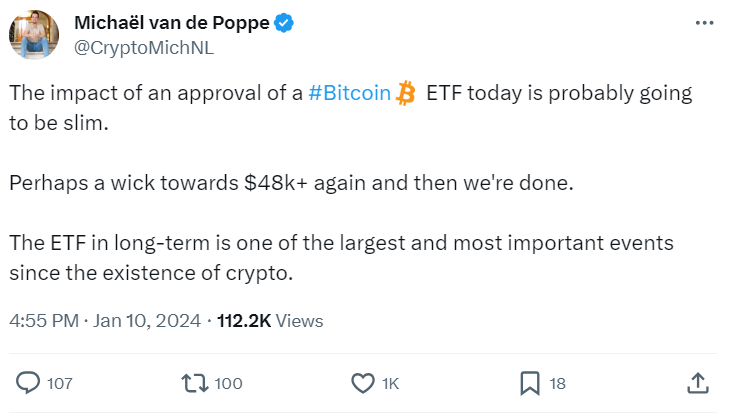Image resolution: width=734 pixels, height=415 pixels.
Task: Click the reply speech bubble icon
Action: pos(30,382)
